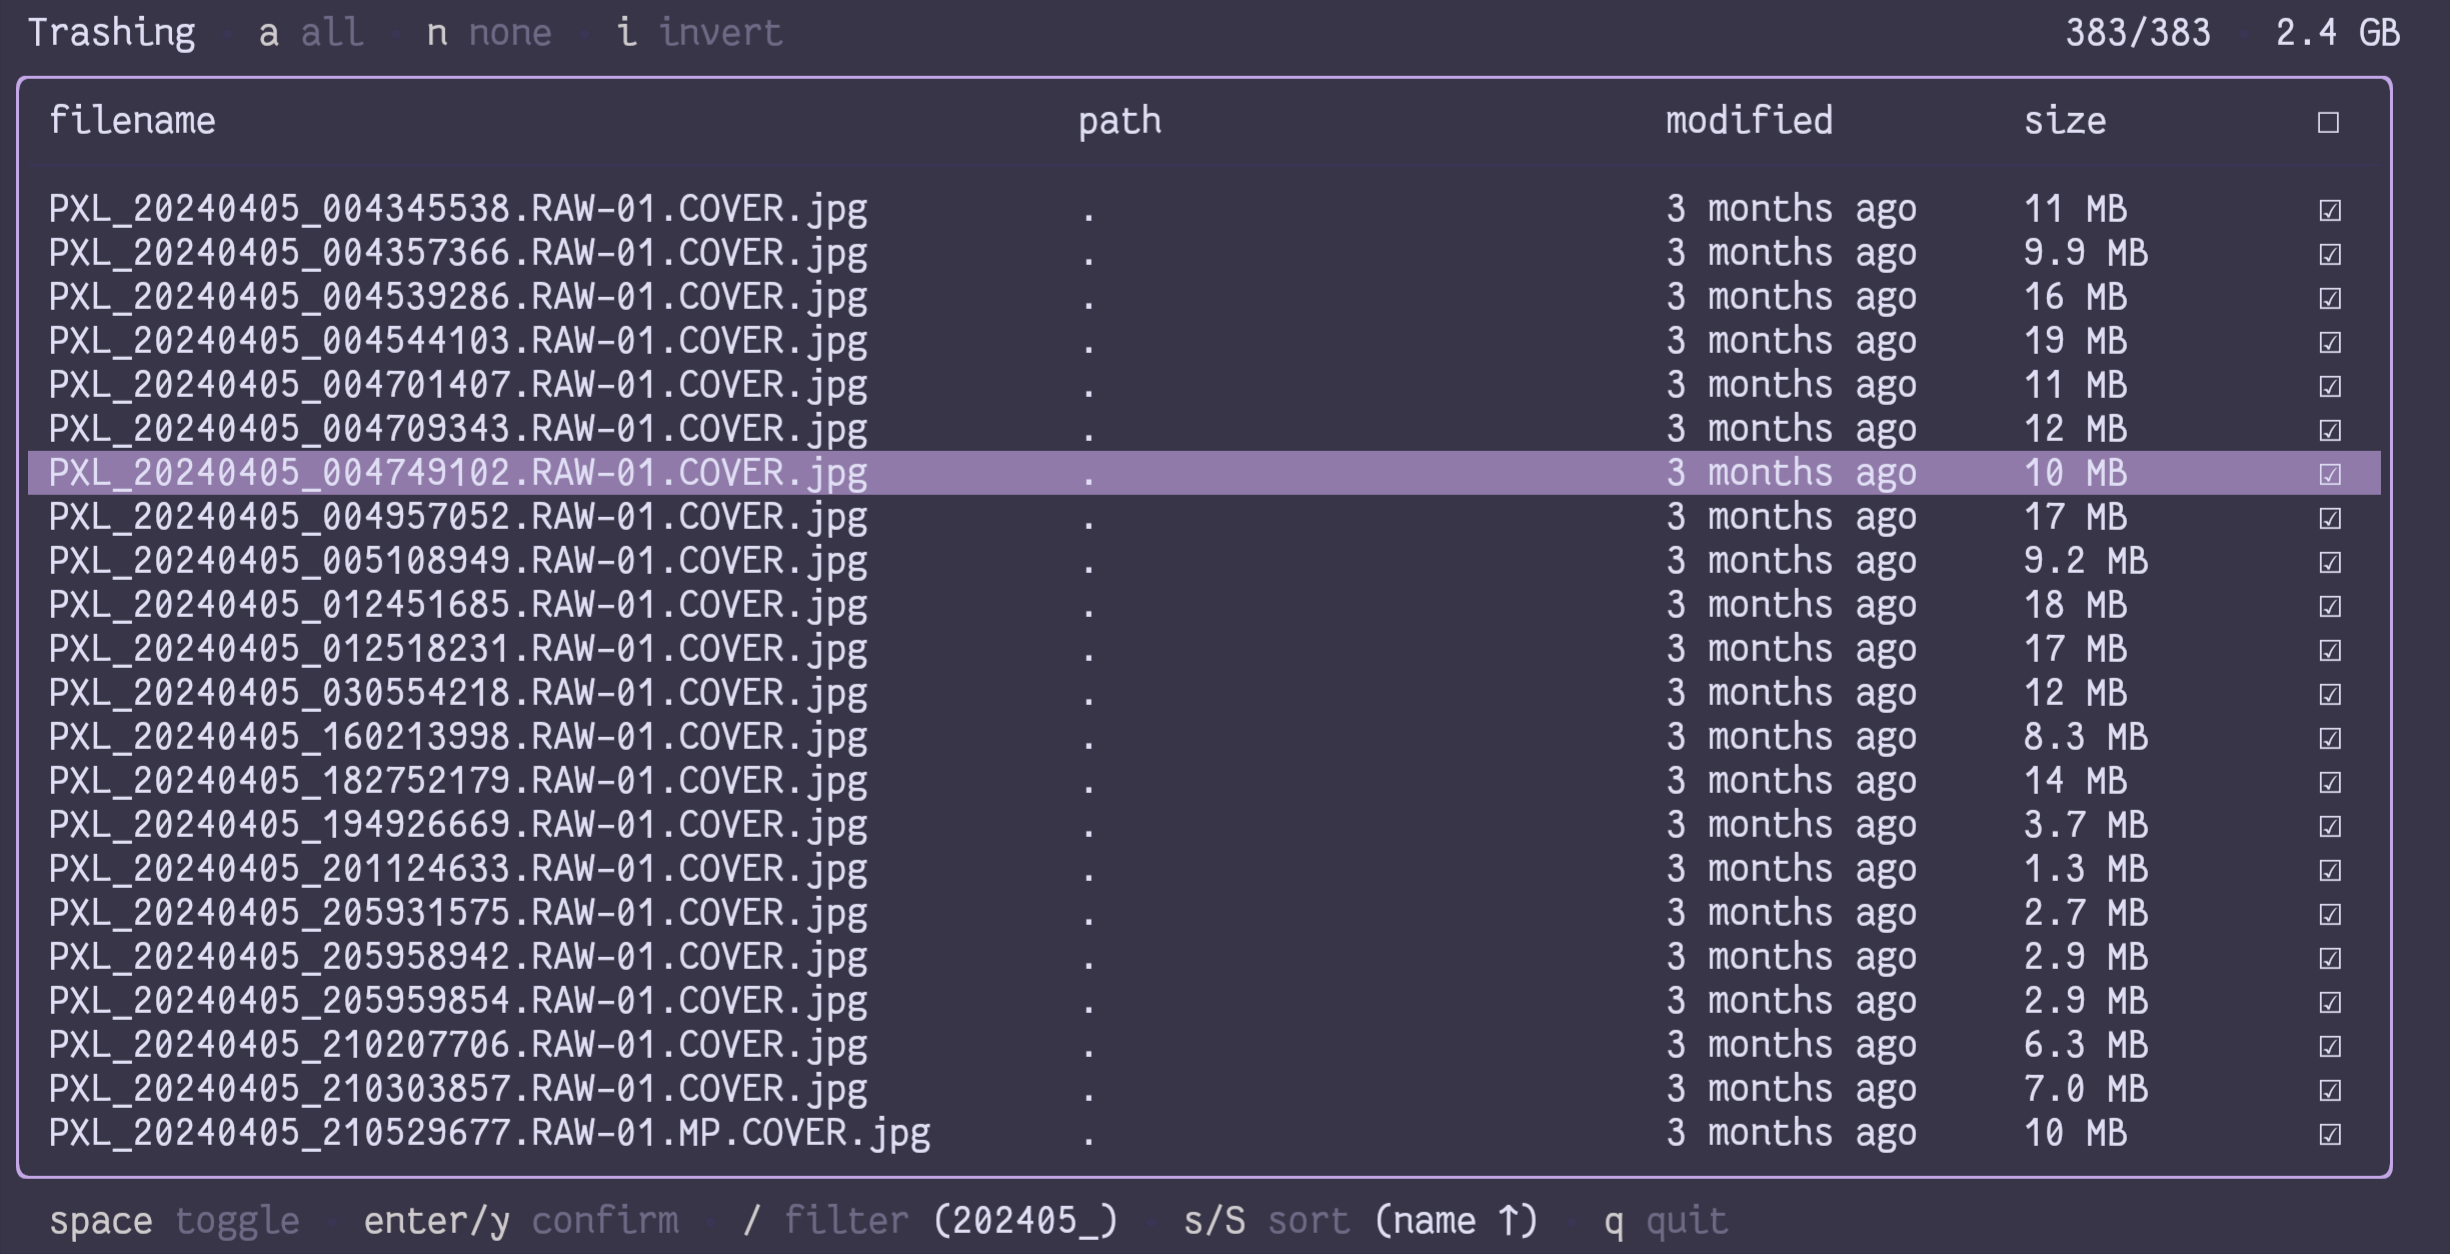Toggle checkbox for PXL_20240405_004345538 file

(x=2332, y=206)
